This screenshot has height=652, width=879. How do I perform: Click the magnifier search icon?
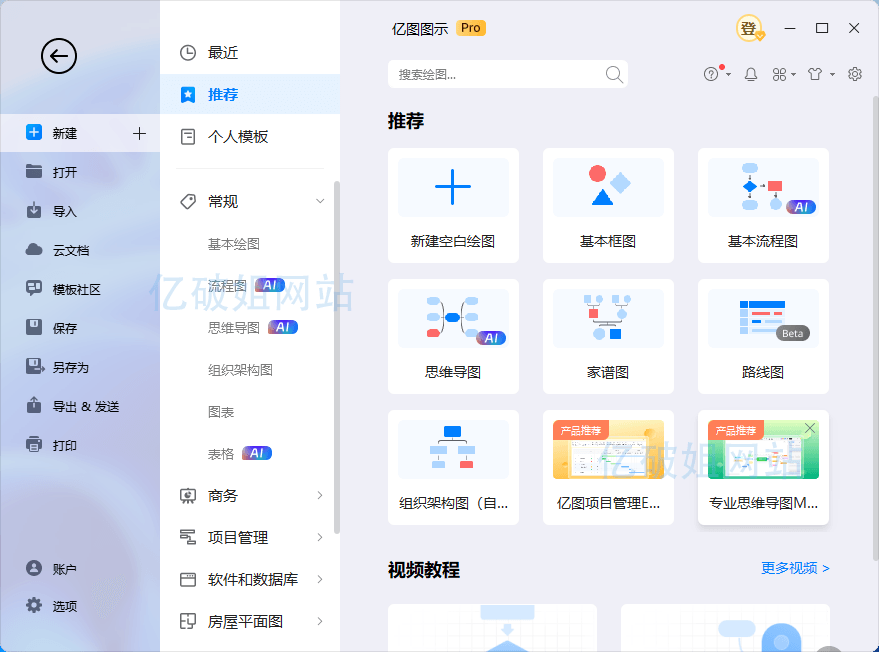pos(614,75)
